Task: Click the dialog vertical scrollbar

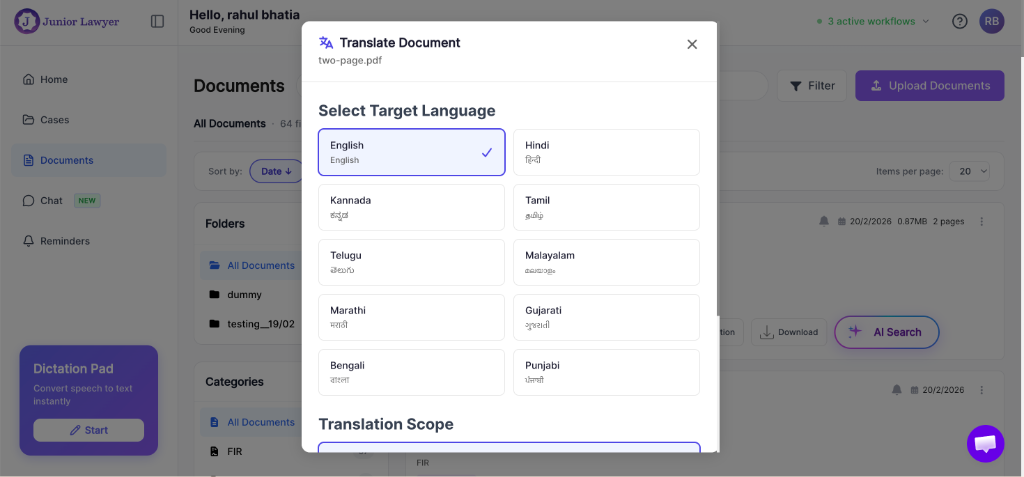Action: pos(718,170)
